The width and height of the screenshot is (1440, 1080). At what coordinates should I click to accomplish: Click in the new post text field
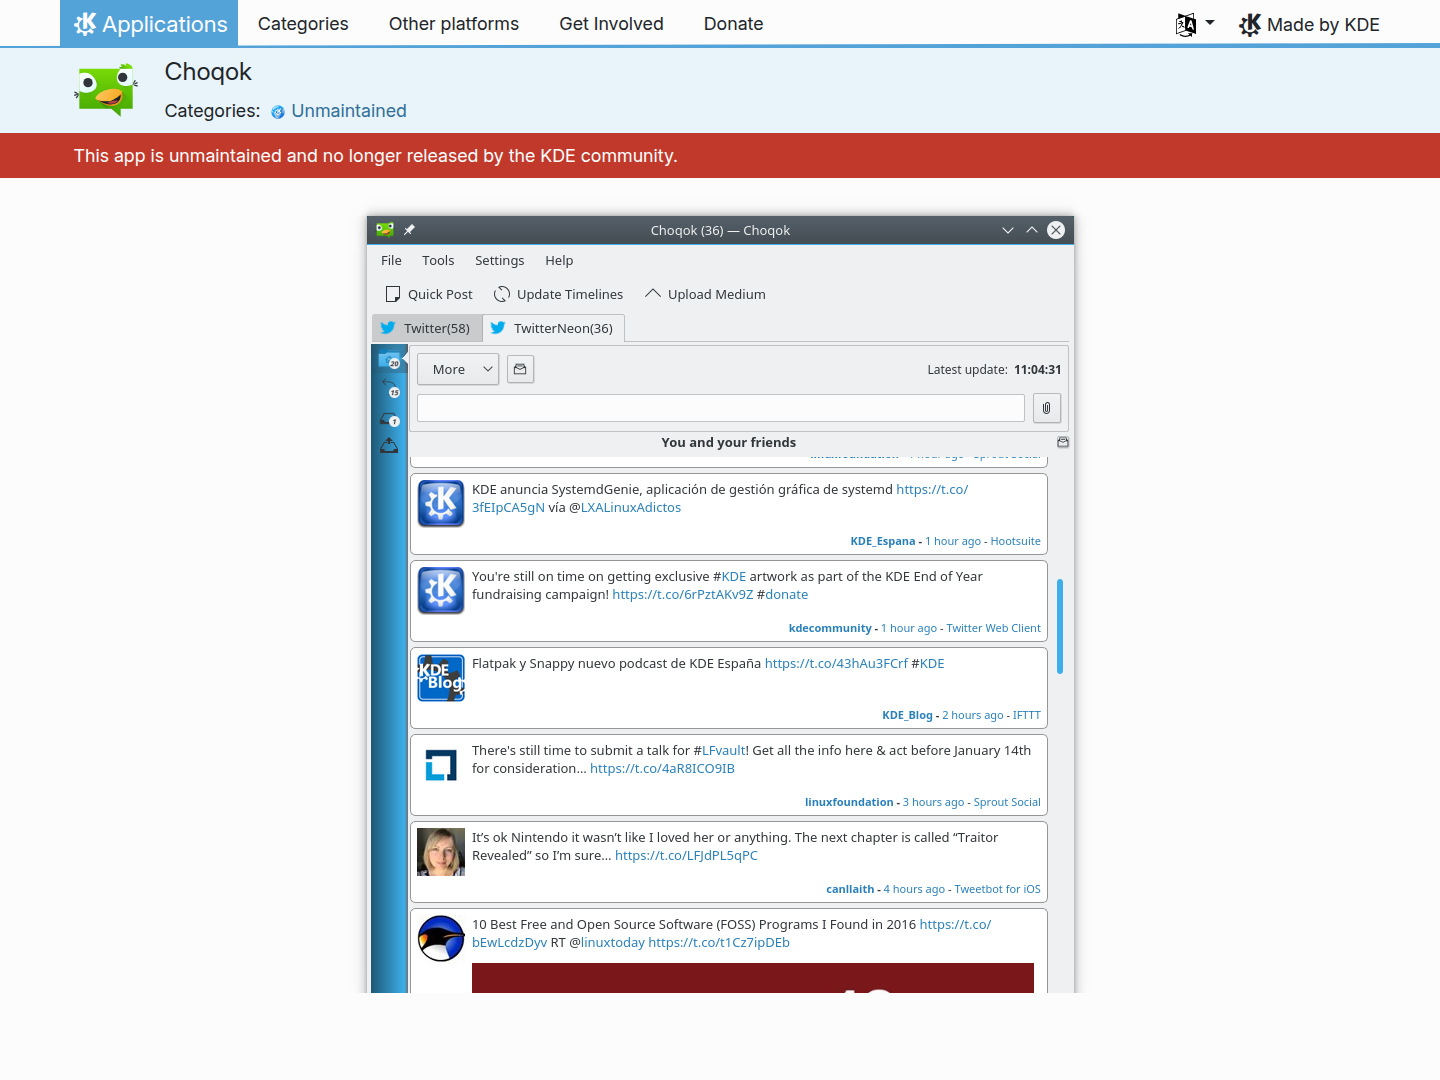pos(721,408)
